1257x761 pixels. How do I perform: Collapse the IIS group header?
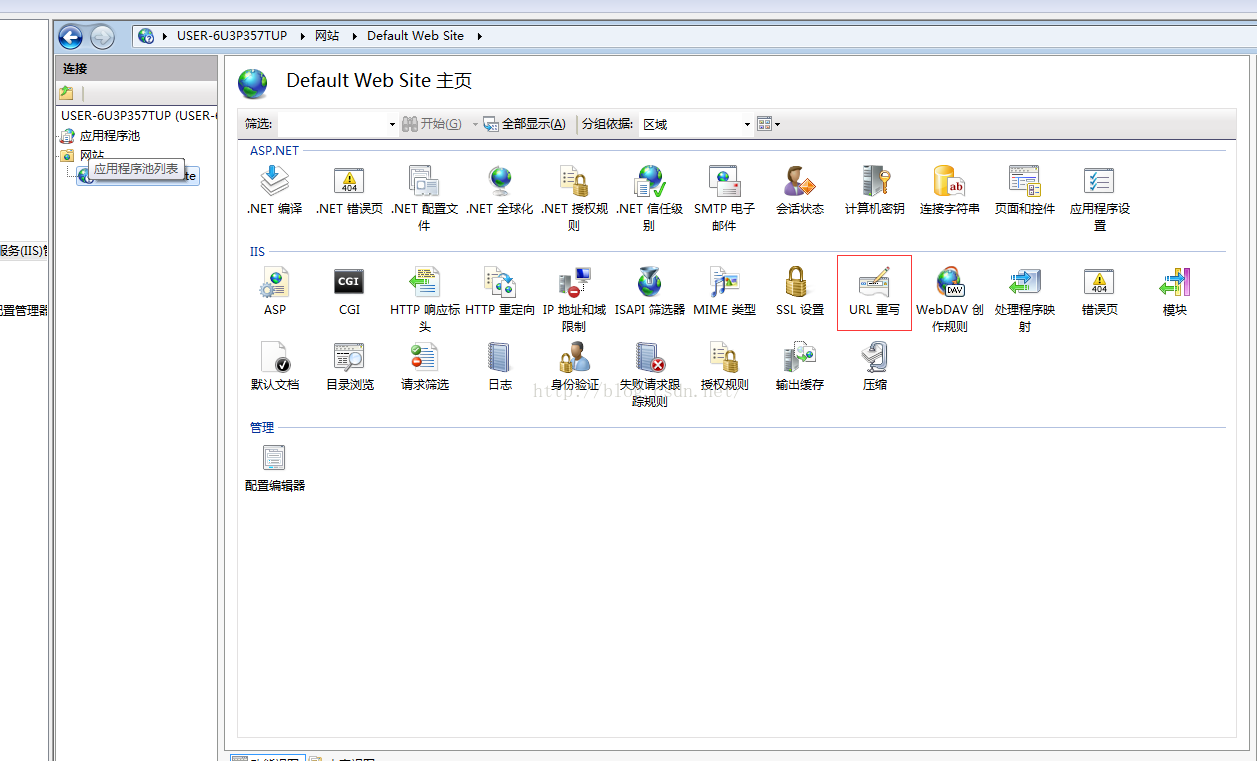pos(257,251)
